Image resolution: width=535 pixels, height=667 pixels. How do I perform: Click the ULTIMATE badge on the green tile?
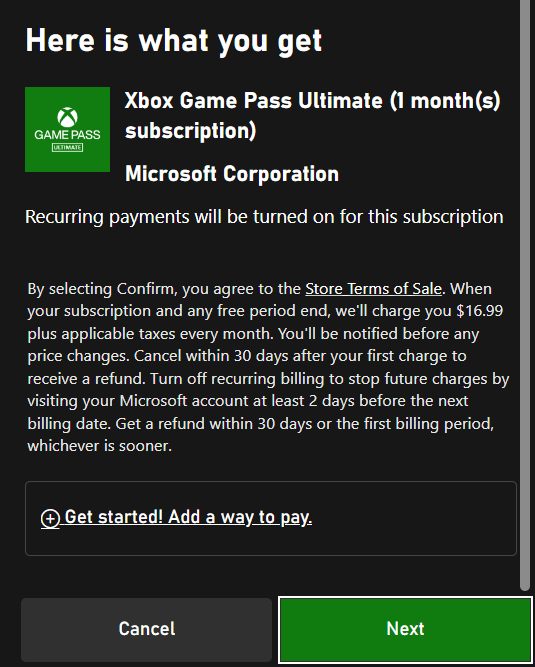coord(67,148)
